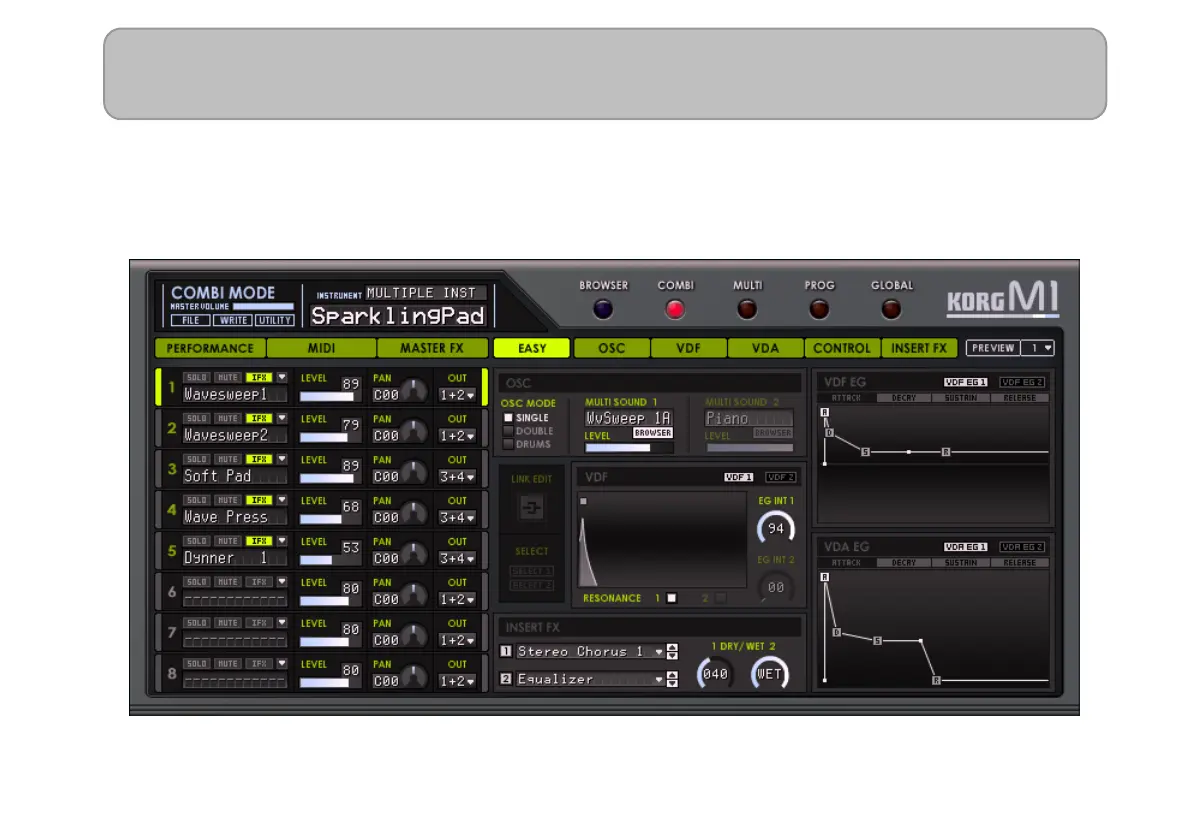The height and width of the screenshot is (840, 1192).
Task: Click the DRY/WET 2 knob showing WET
Action: point(769,674)
